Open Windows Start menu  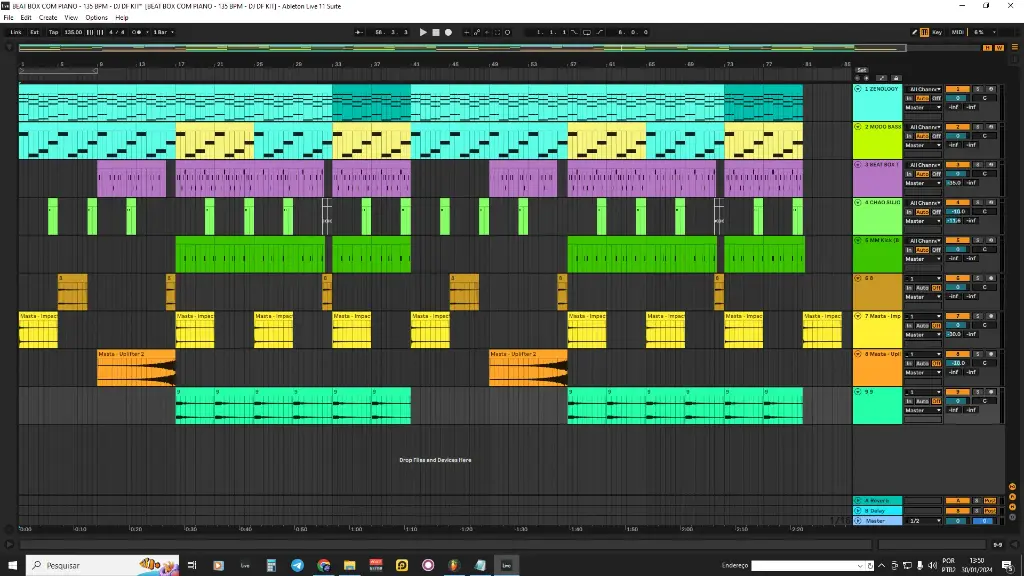[12, 565]
